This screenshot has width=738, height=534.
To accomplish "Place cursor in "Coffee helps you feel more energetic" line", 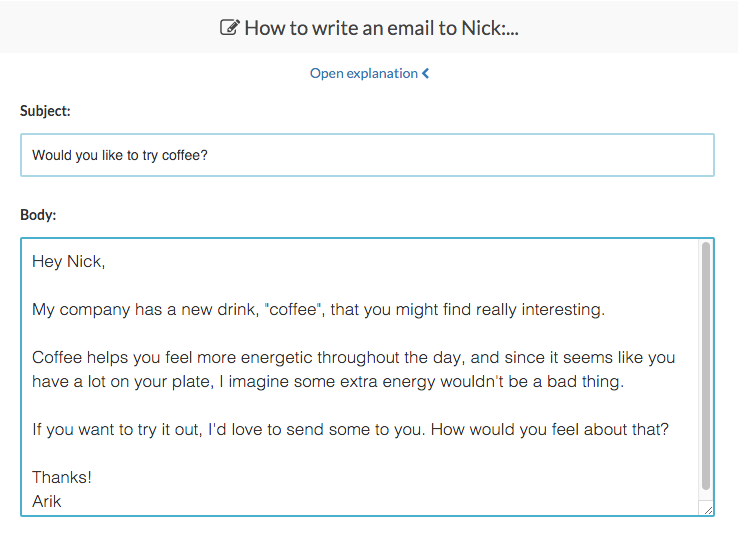I will pos(353,358).
